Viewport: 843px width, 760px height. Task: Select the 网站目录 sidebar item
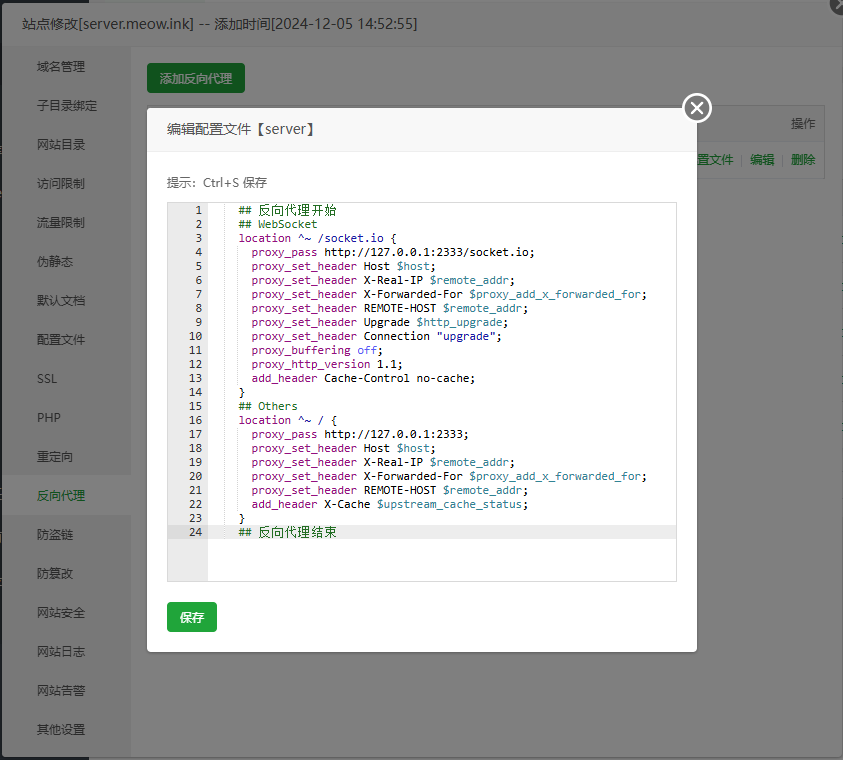pos(61,145)
